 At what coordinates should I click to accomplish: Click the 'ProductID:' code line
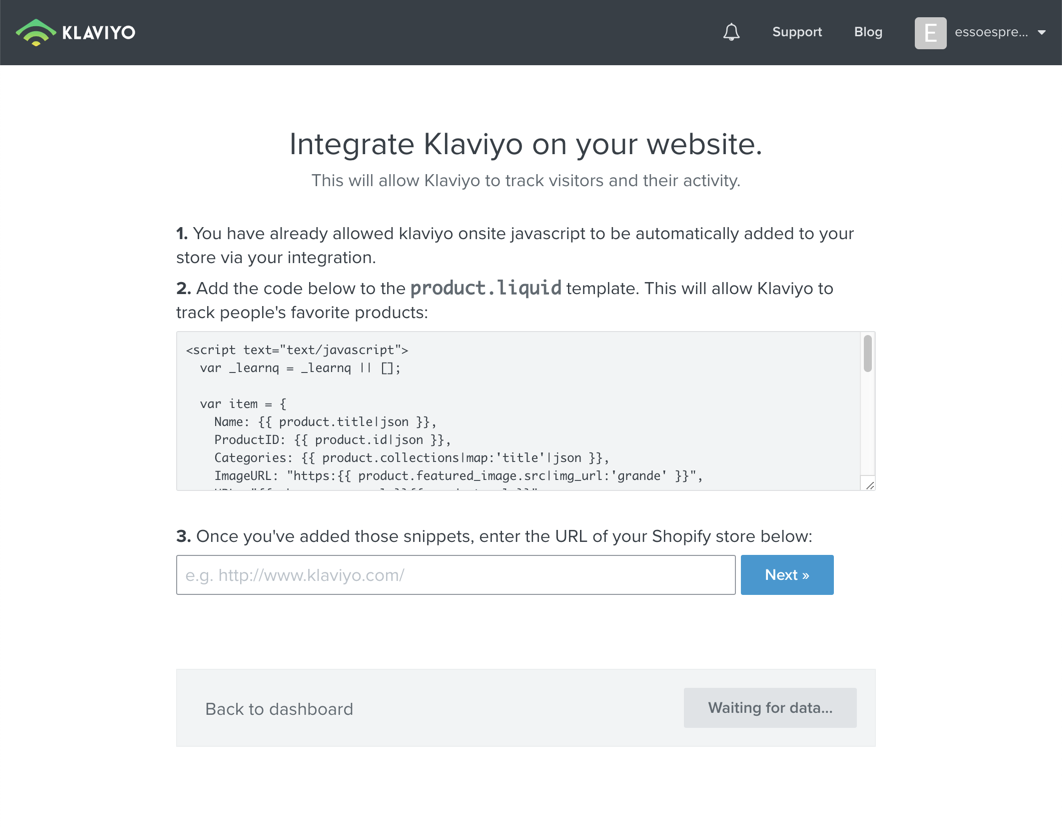[x=333, y=440]
